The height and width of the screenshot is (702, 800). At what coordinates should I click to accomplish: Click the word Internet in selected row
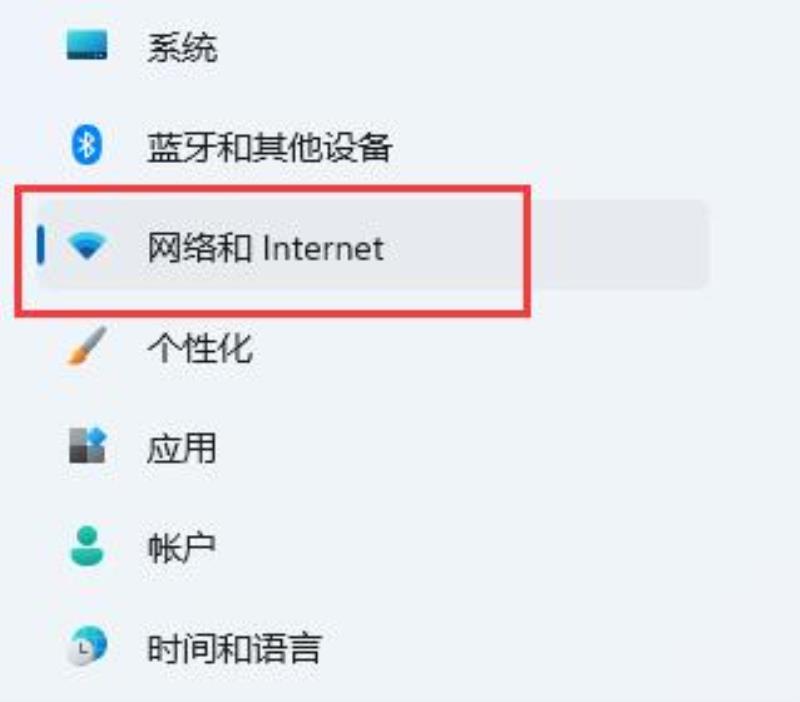pyautogui.click(x=323, y=249)
